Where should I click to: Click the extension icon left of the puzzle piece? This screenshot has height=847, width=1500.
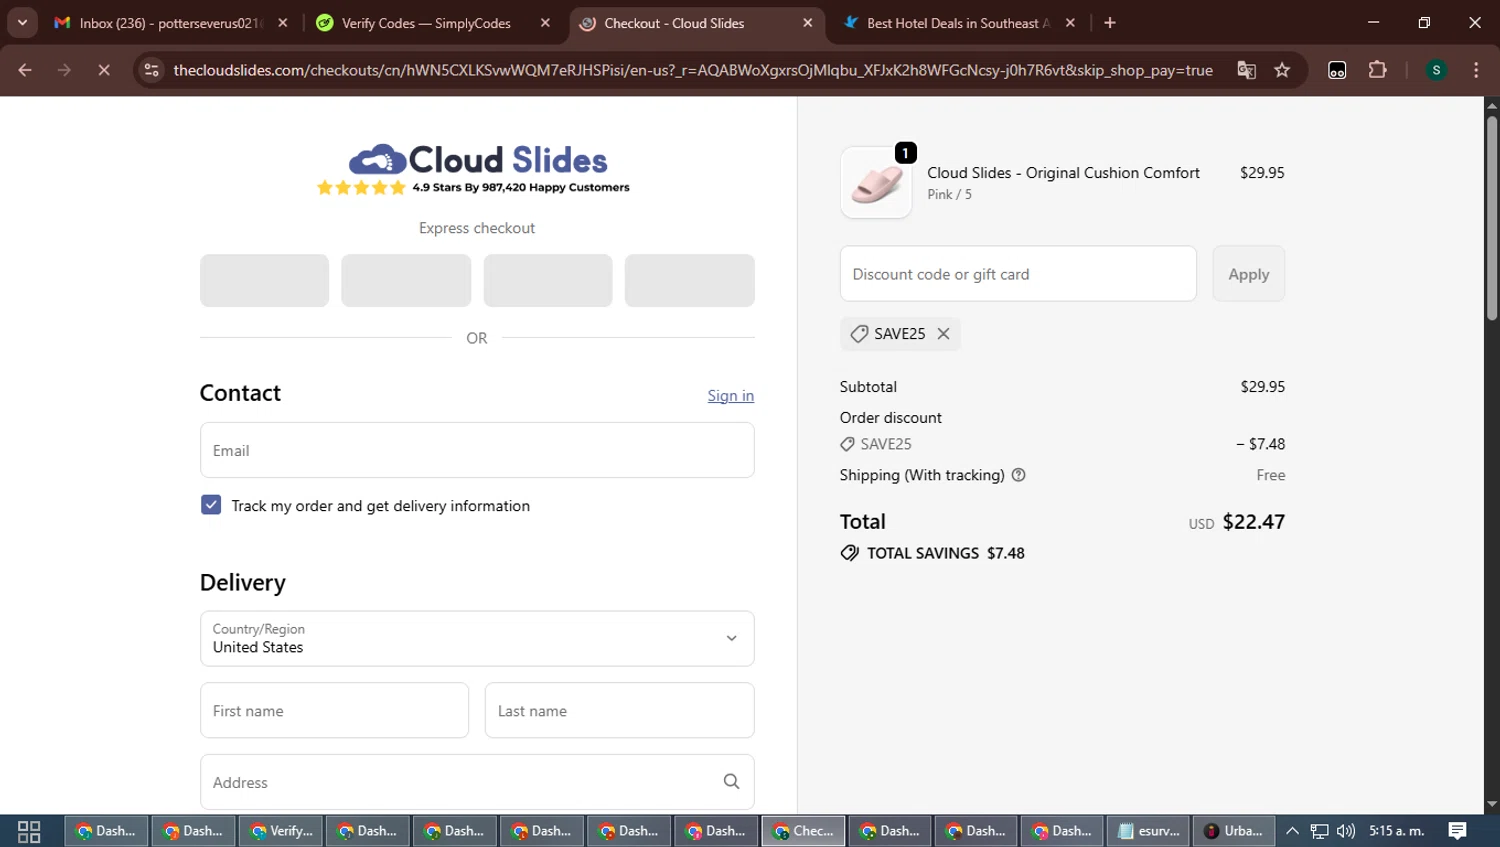1337,70
